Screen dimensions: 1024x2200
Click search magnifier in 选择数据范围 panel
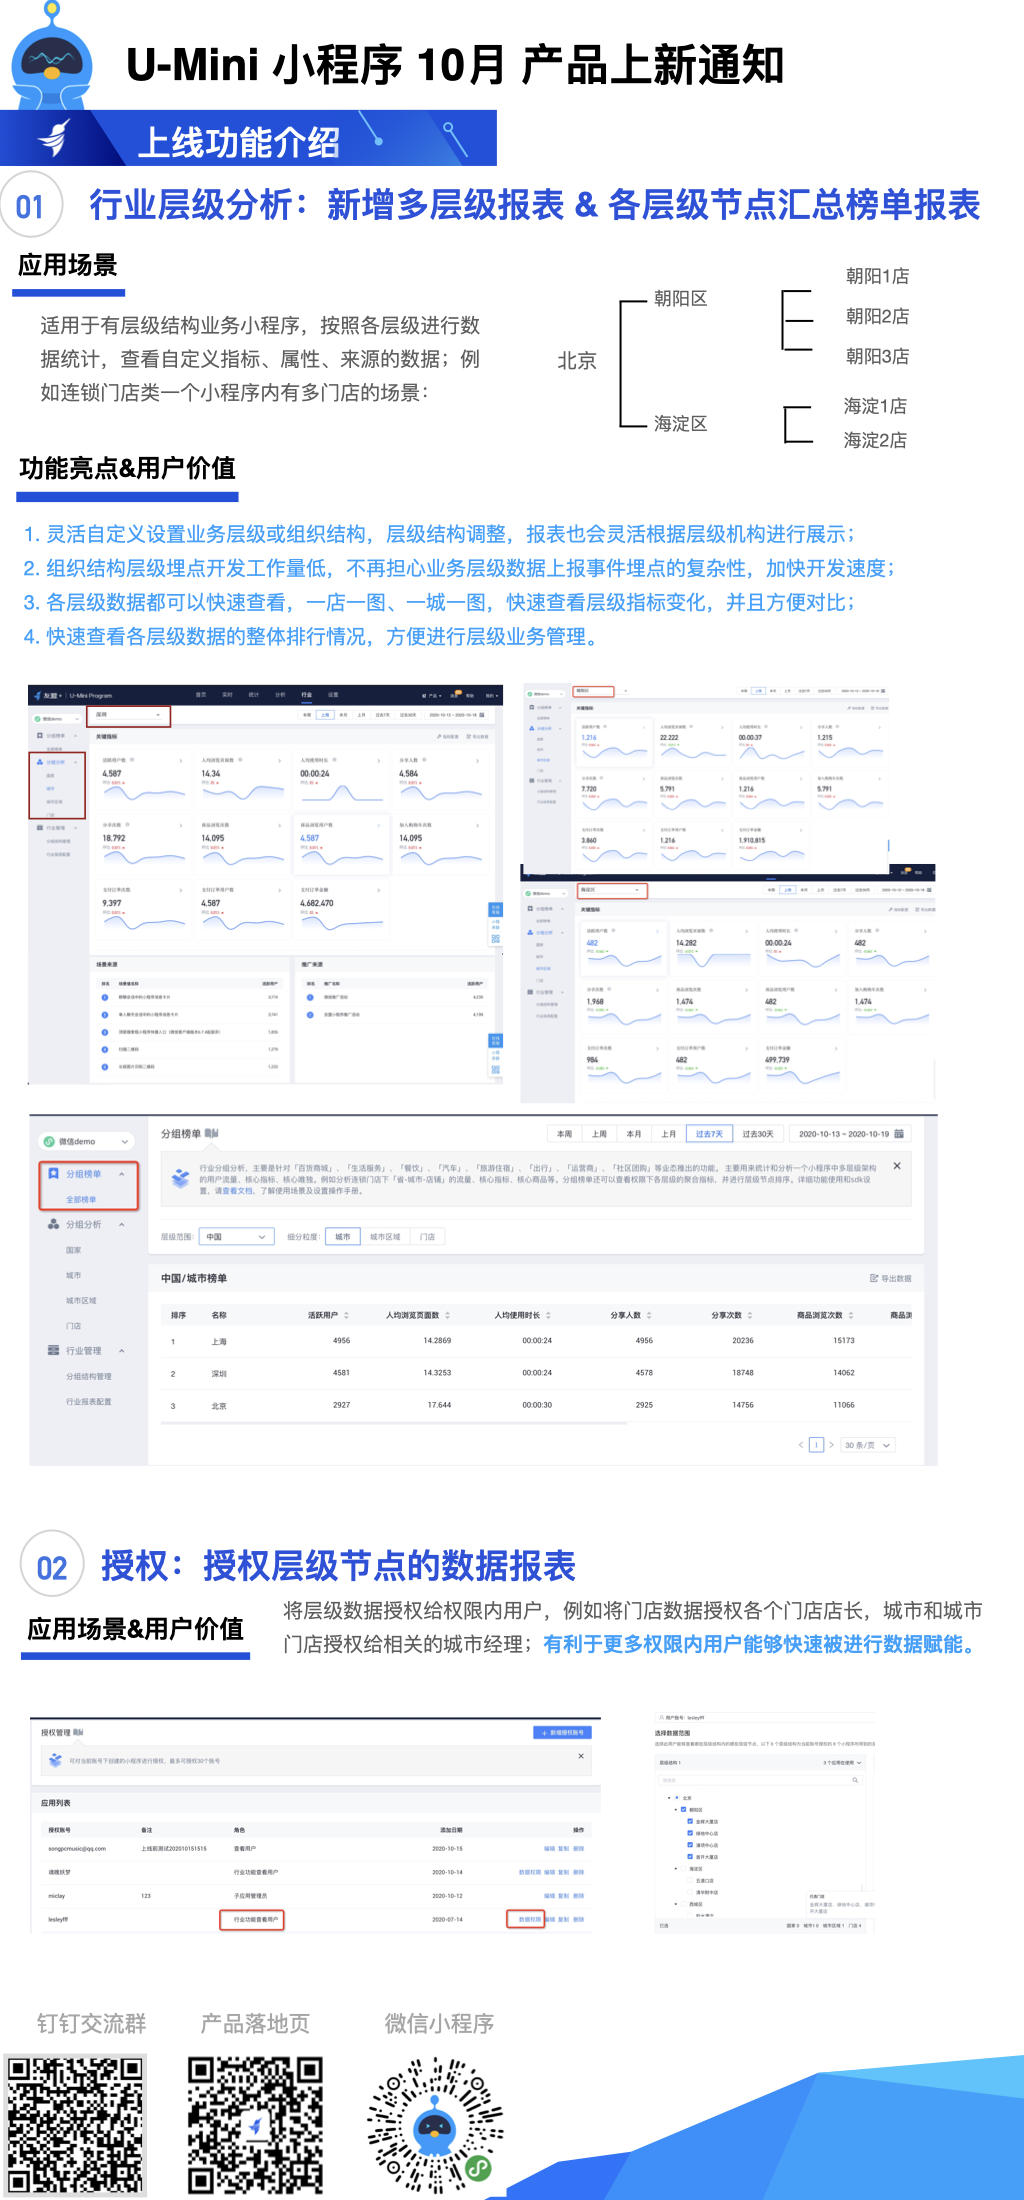(x=855, y=1780)
